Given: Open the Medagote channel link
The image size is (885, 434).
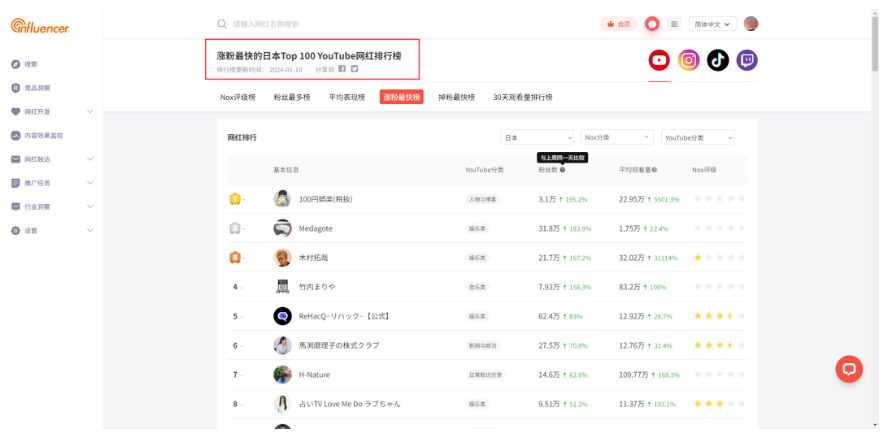Looking at the screenshot, I should (x=316, y=229).
